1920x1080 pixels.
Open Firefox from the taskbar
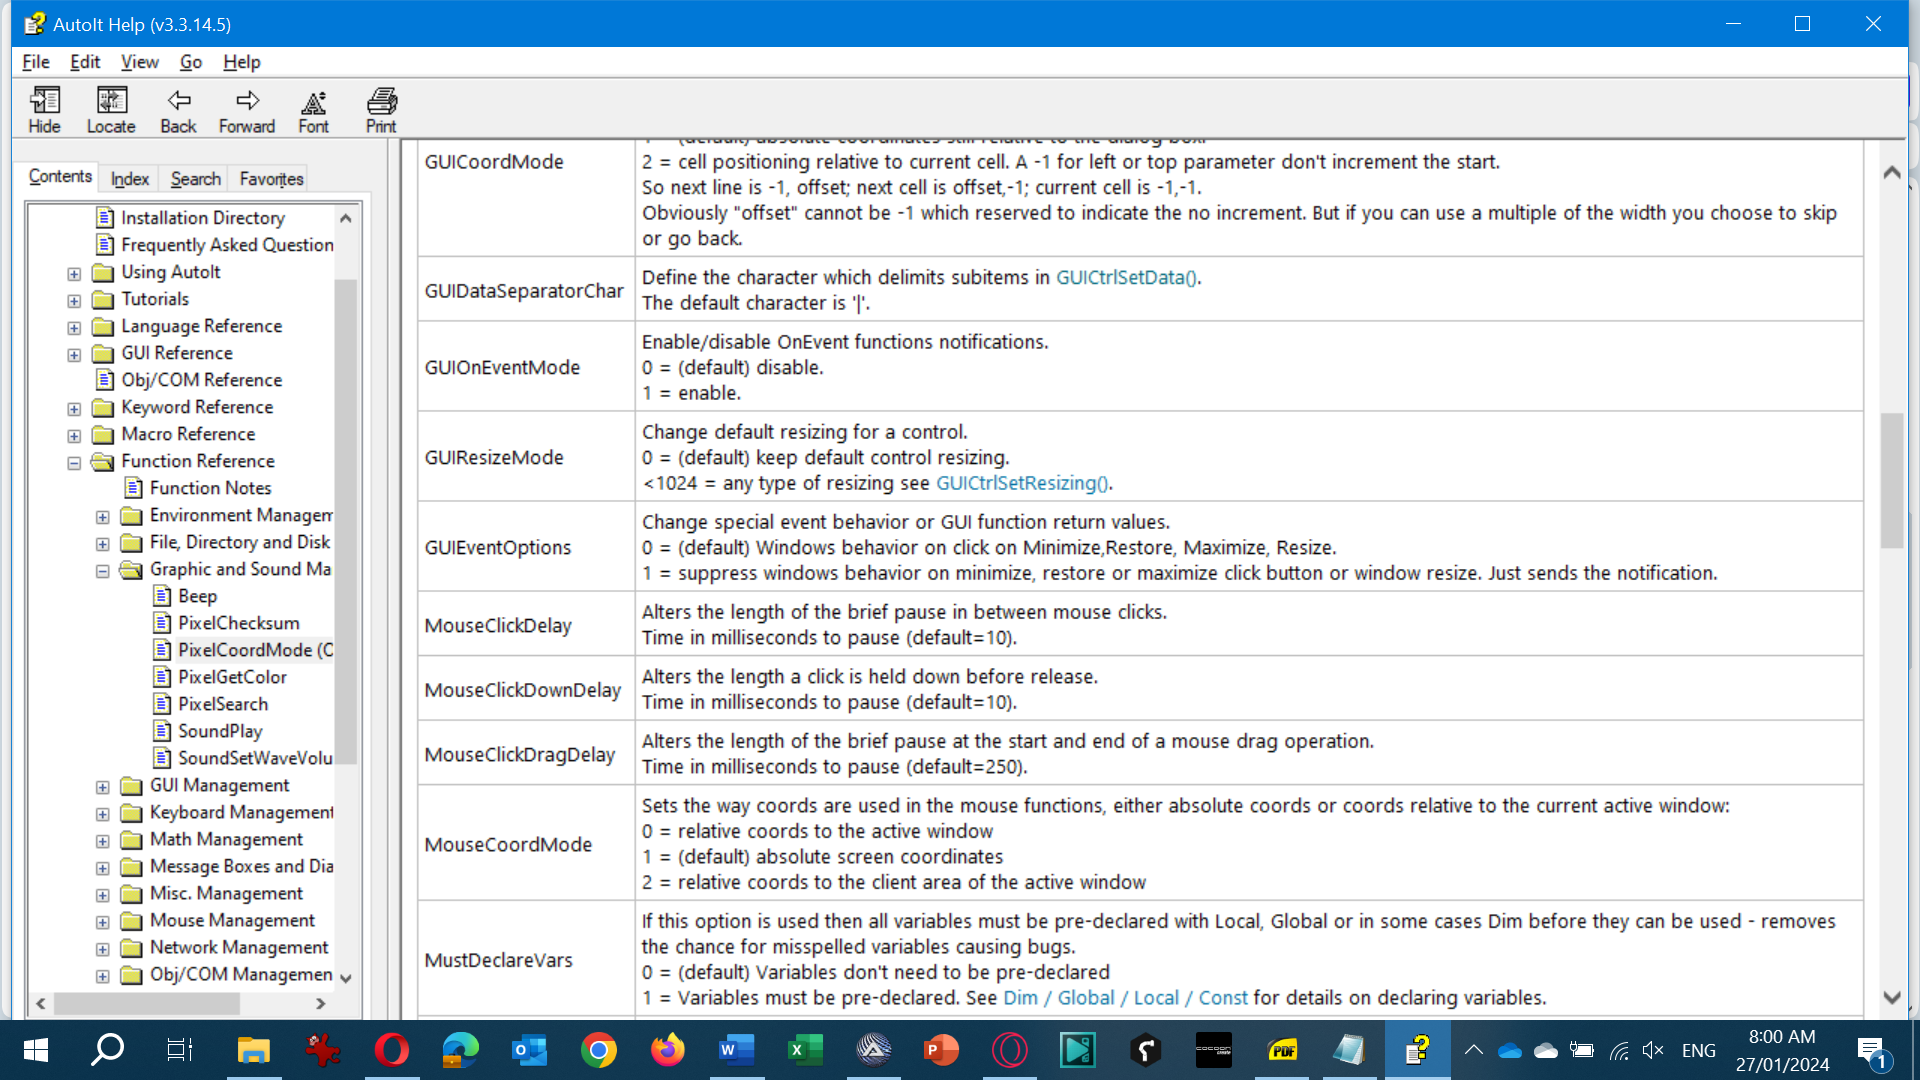click(667, 1050)
